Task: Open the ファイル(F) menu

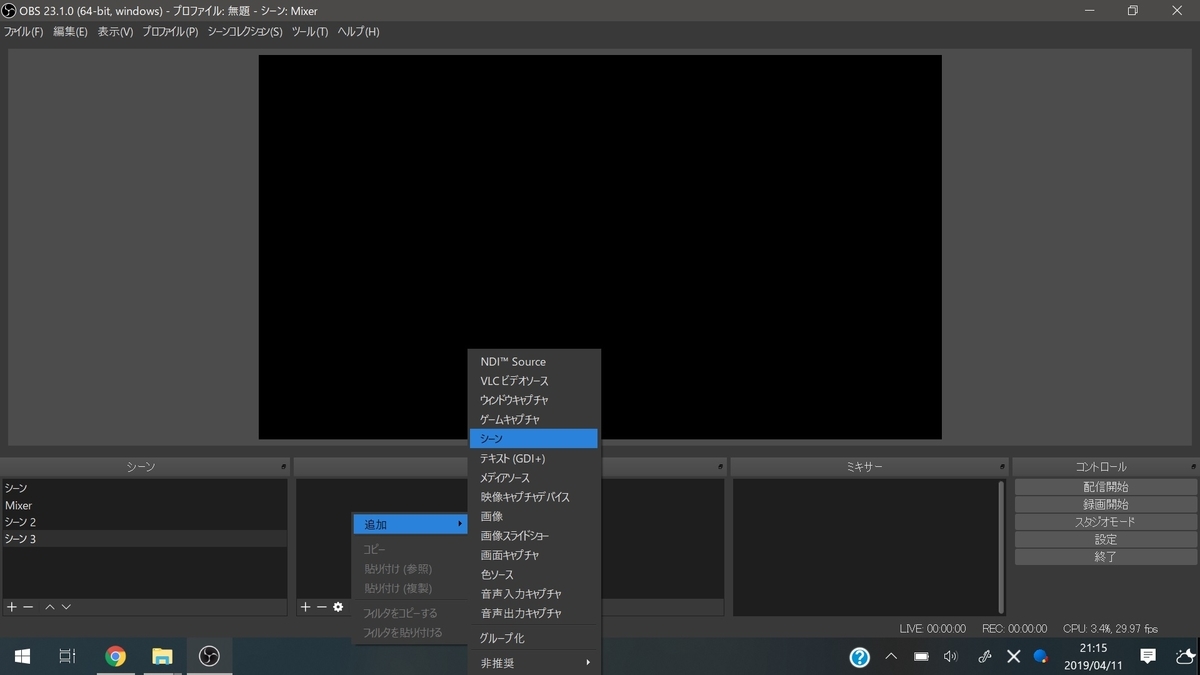Action: tap(24, 32)
